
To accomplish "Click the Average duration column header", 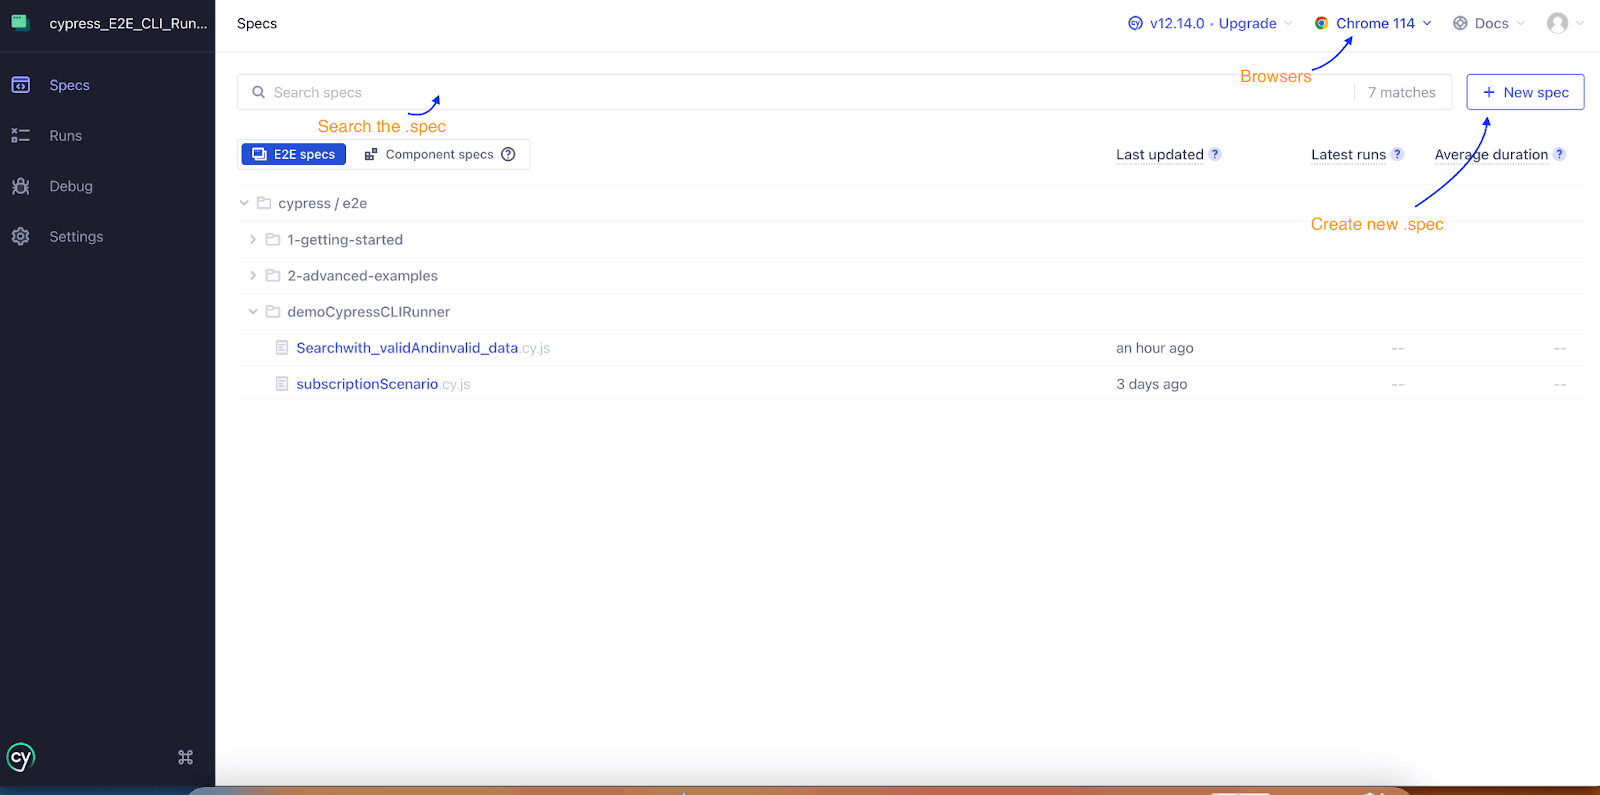I will point(1491,154).
